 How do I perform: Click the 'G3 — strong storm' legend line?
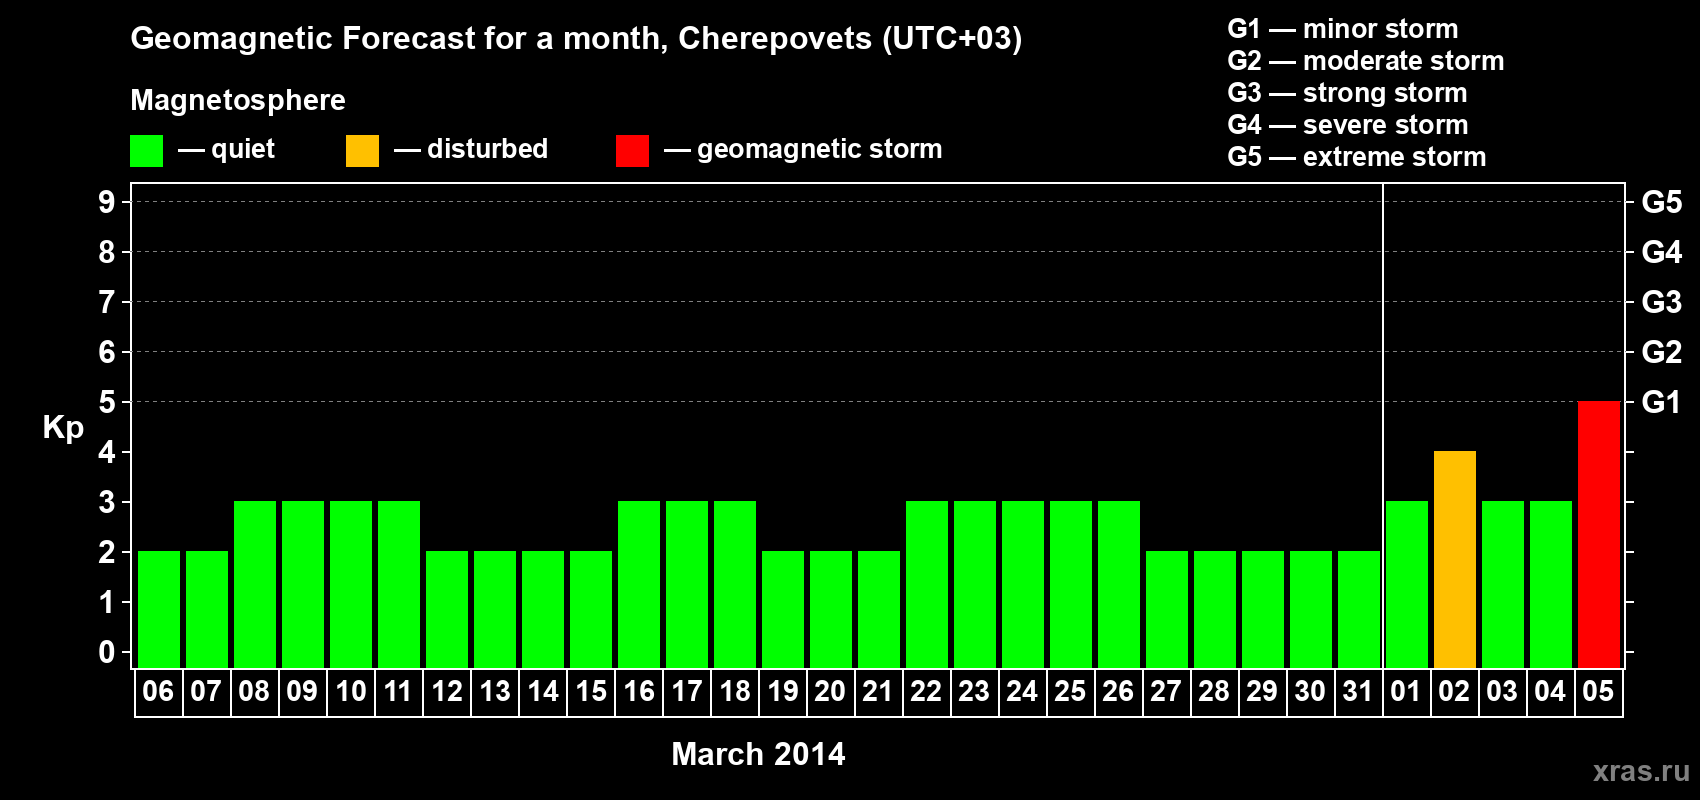(1347, 93)
